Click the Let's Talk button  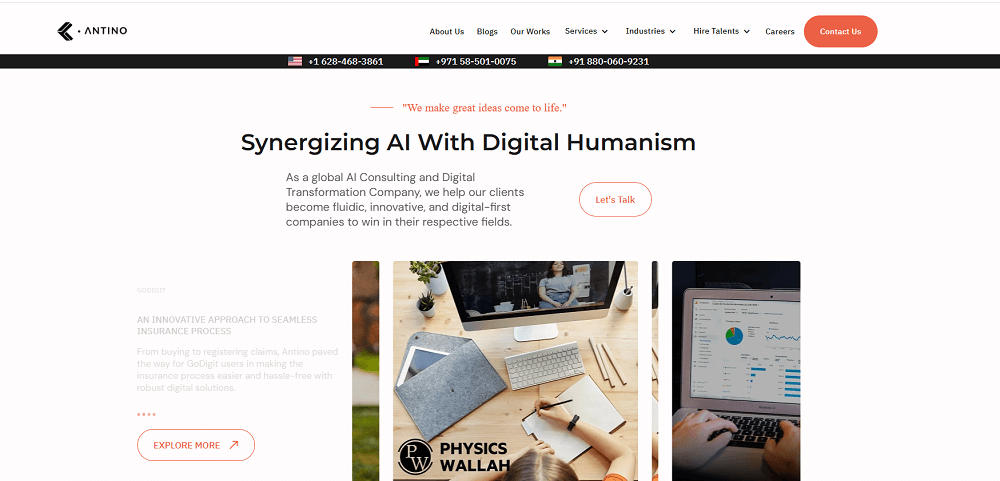pos(615,200)
